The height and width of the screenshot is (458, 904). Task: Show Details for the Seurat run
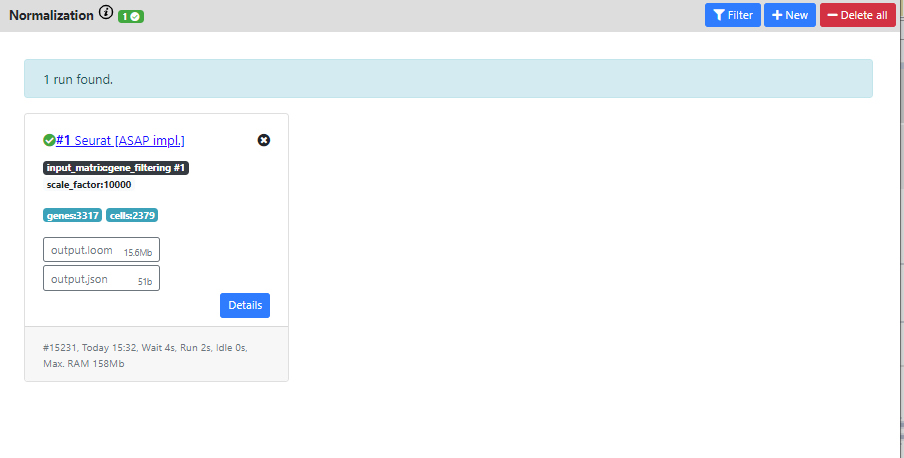click(244, 305)
